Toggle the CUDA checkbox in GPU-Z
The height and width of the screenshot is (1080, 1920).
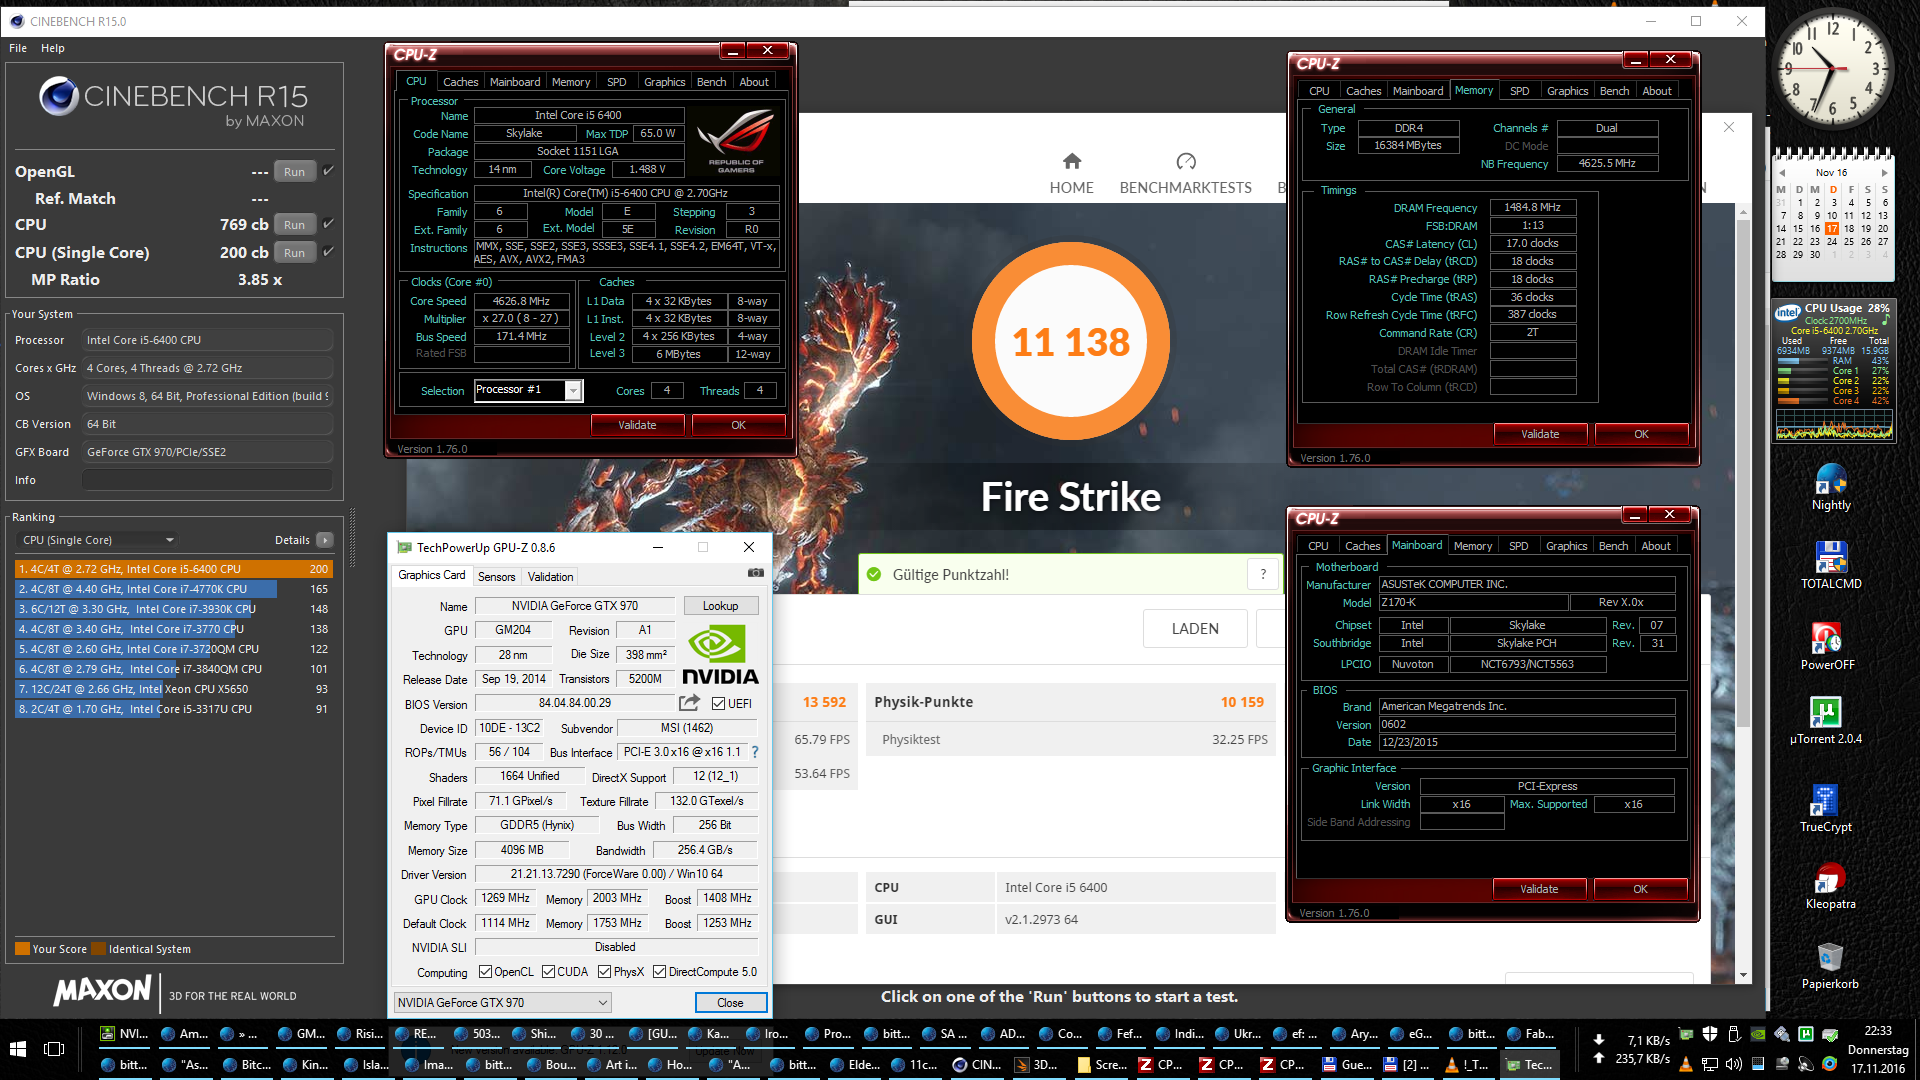tap(548, 971)
